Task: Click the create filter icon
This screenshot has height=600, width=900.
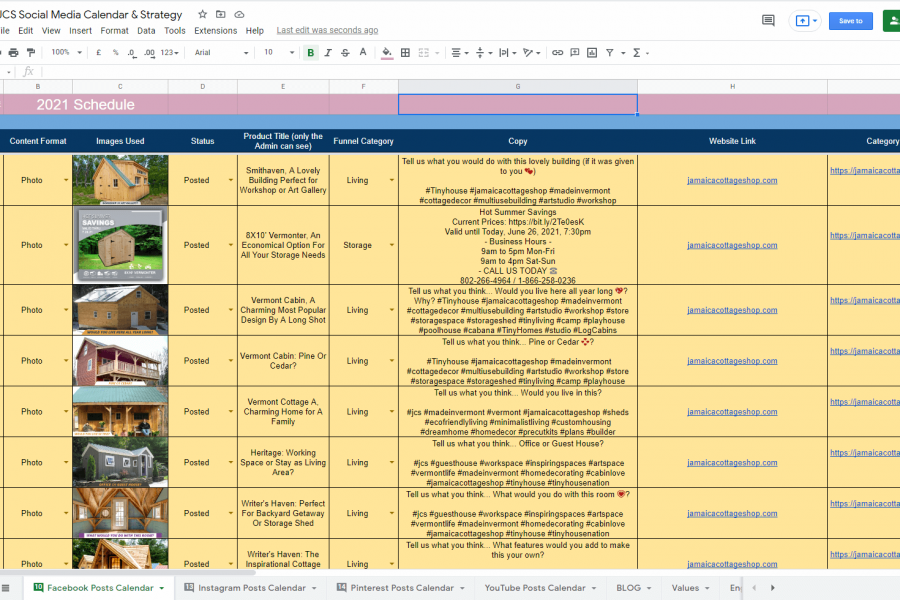Action: 610,52
